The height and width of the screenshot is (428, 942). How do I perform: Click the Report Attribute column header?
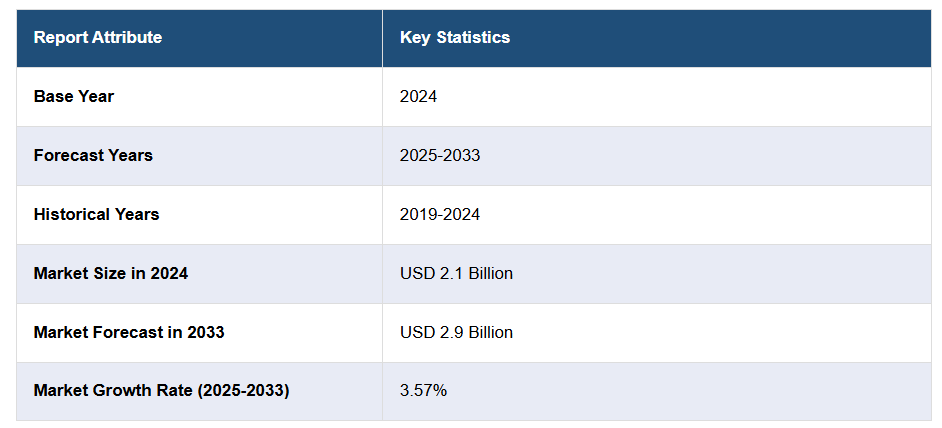pos(97,38)
